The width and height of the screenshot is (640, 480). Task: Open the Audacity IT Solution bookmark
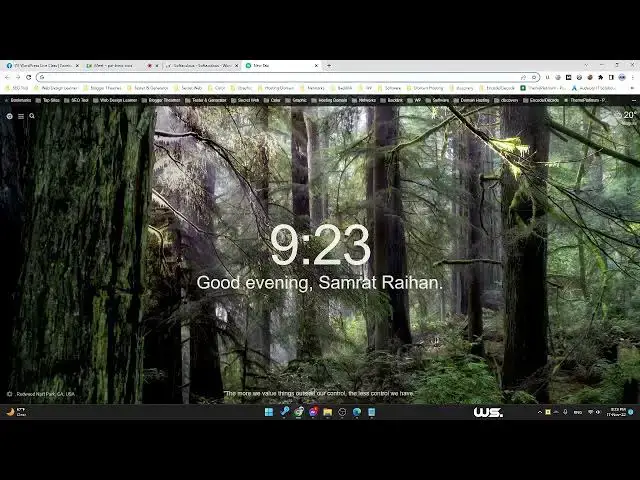pos(594,88)
